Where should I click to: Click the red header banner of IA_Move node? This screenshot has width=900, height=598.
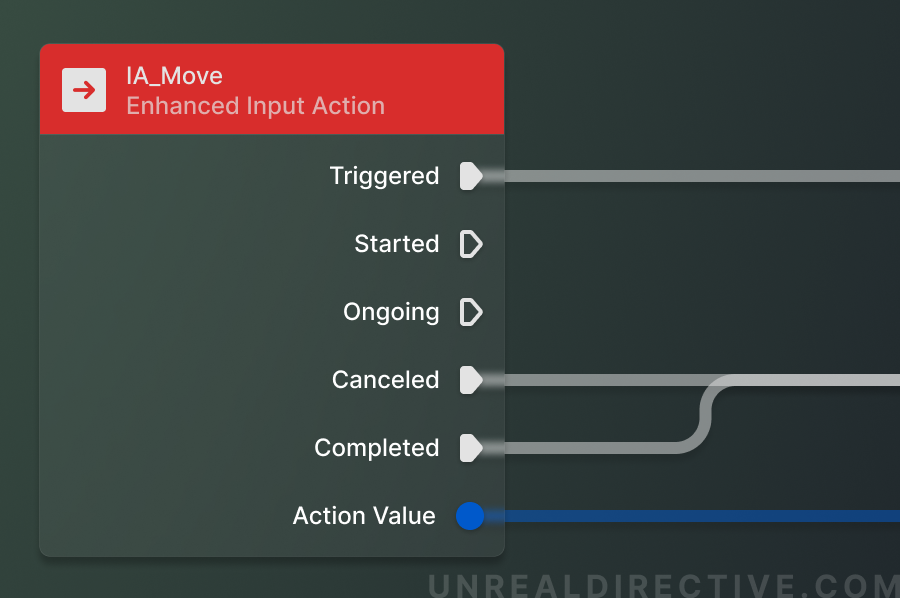272,88
